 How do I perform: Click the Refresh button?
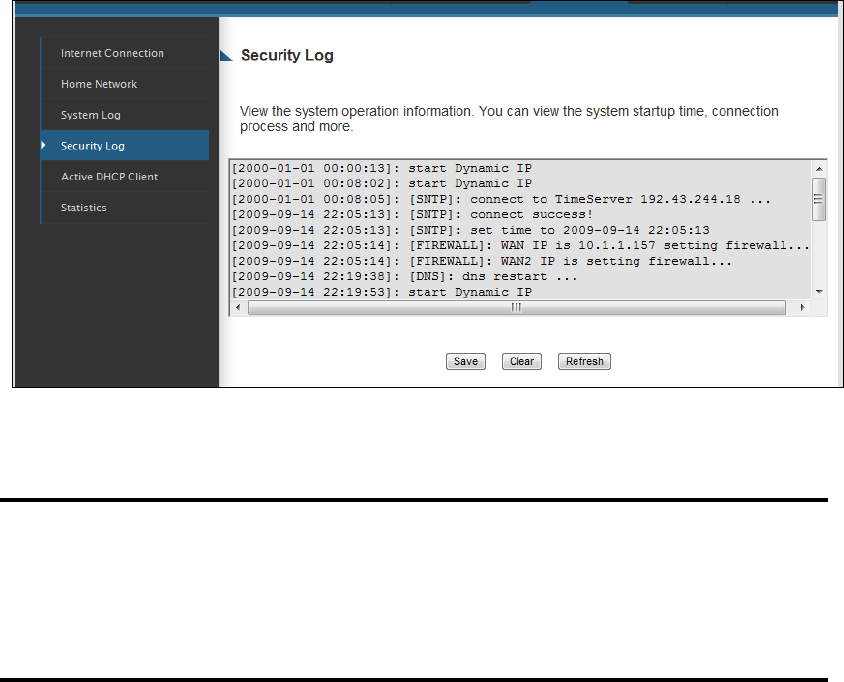[584, 361]
